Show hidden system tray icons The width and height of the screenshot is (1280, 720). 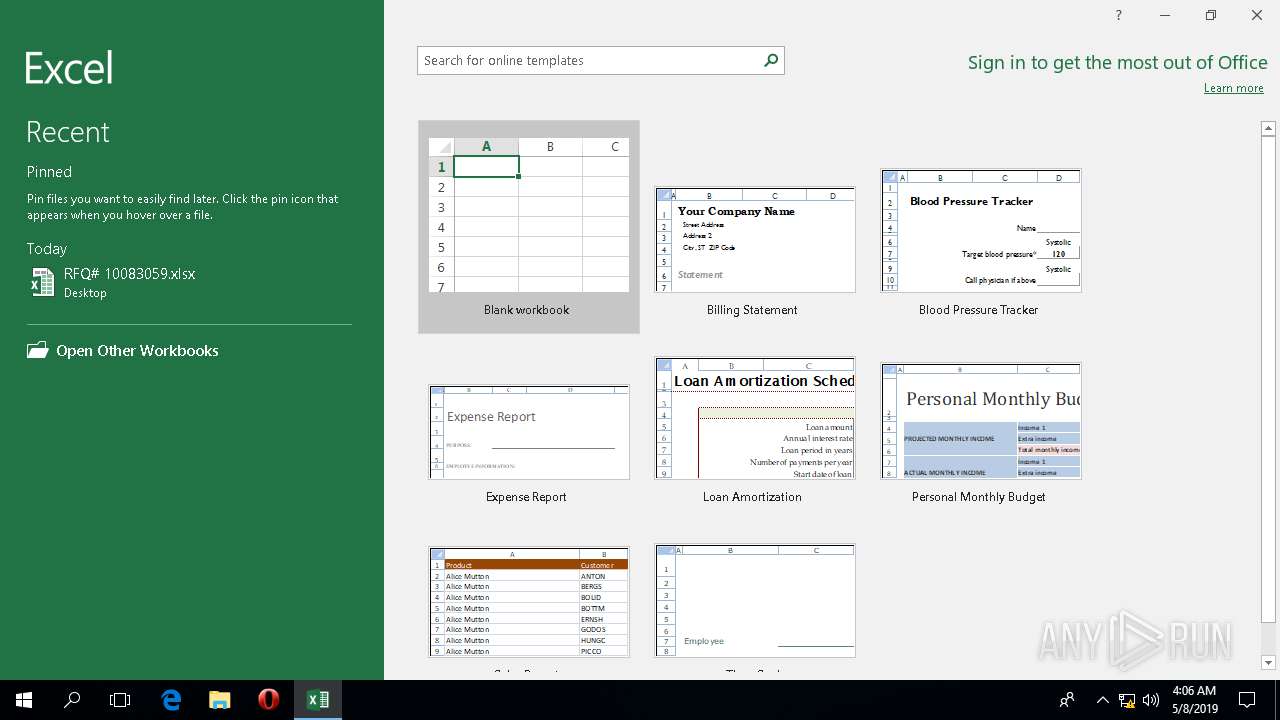pos(1102,700)
